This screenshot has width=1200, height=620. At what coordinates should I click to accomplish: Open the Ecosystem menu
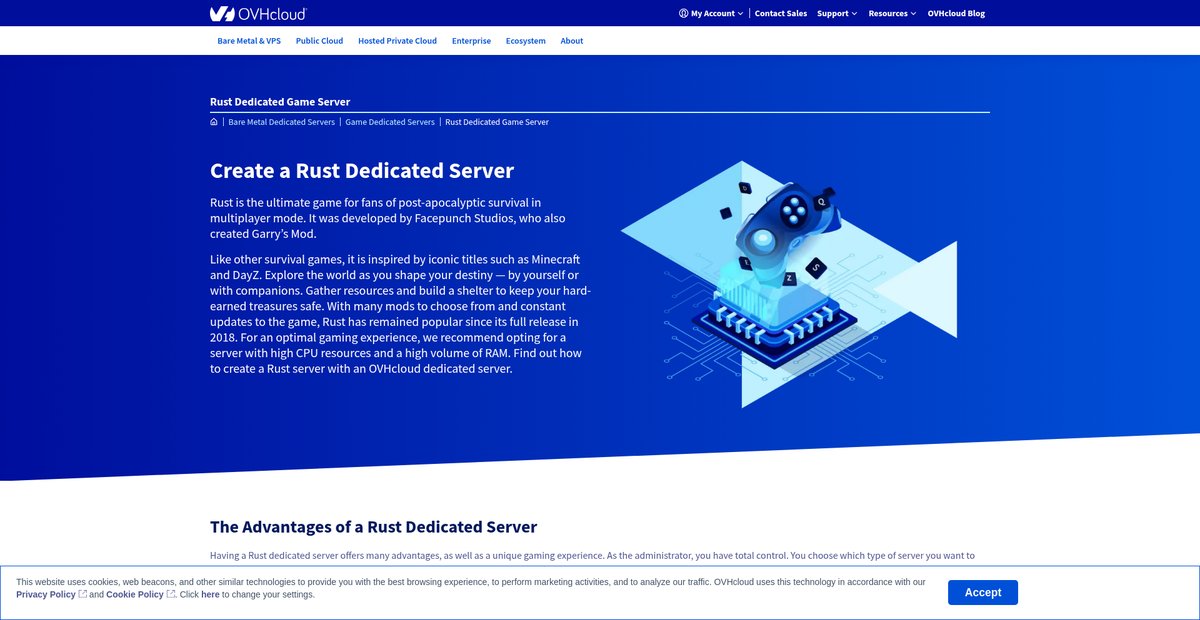tap(526, 41)
